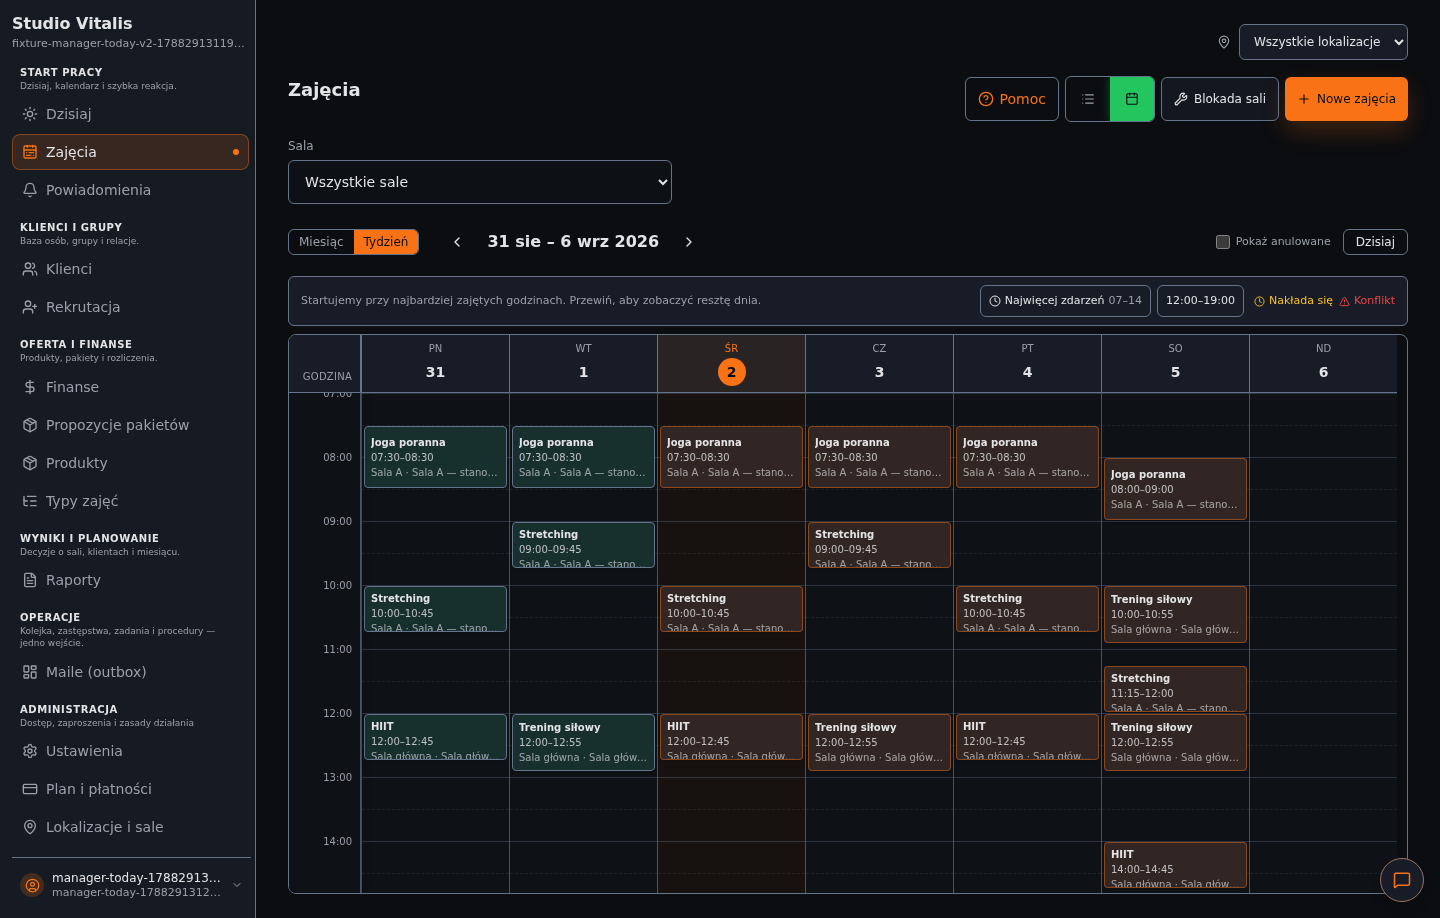Select Zajęcia in sidebar
Screen dimensions: 1440x918
coord(130,152)
